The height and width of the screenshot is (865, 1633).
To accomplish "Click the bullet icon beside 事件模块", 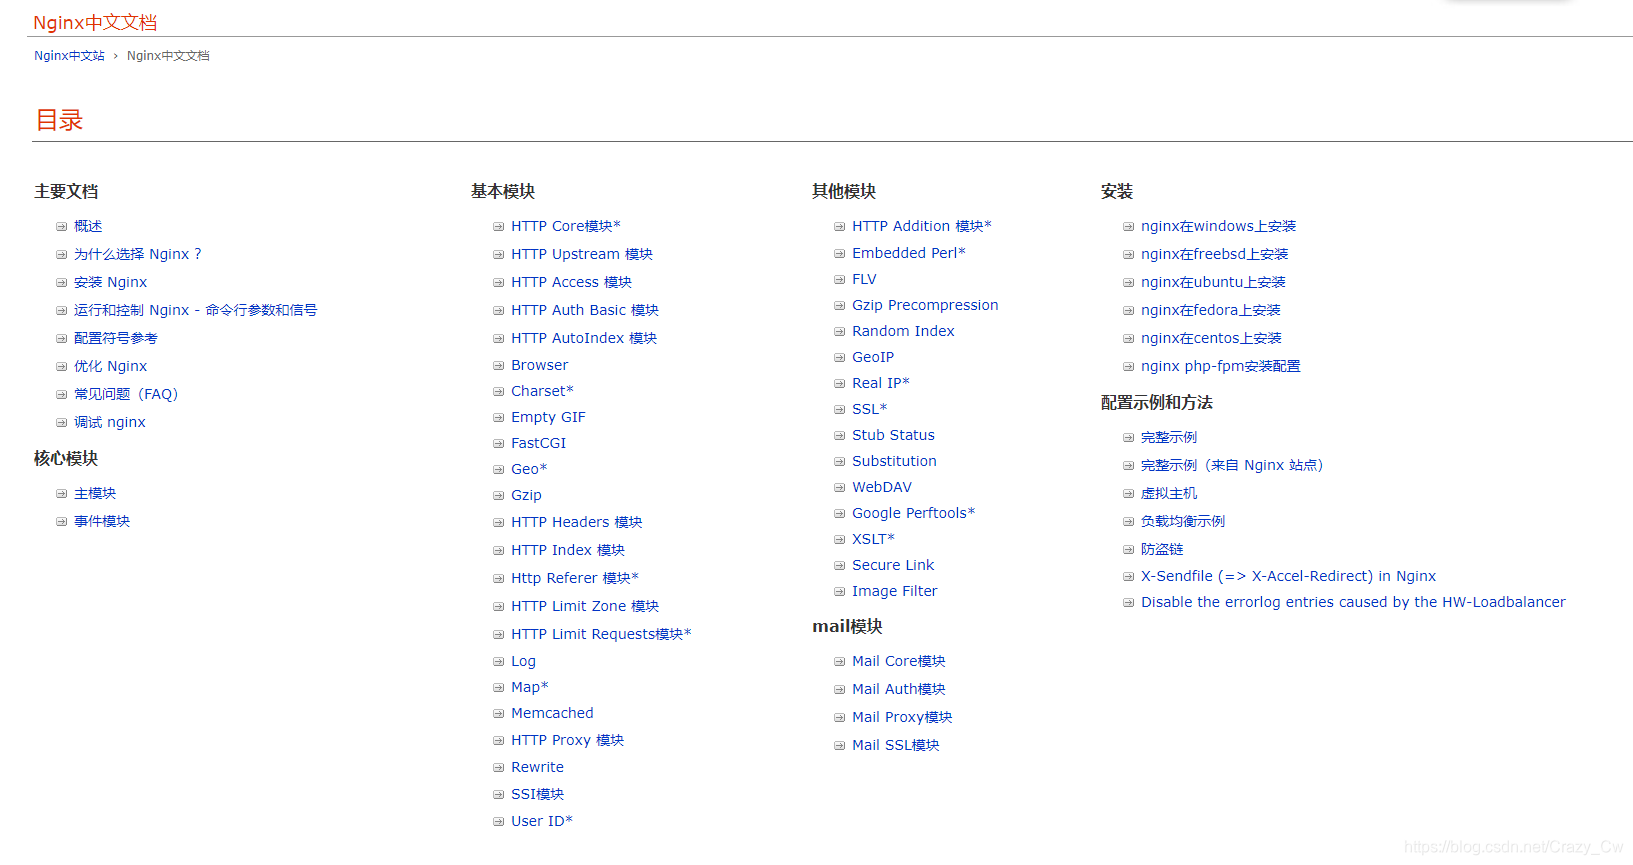I will click(61, 522).
